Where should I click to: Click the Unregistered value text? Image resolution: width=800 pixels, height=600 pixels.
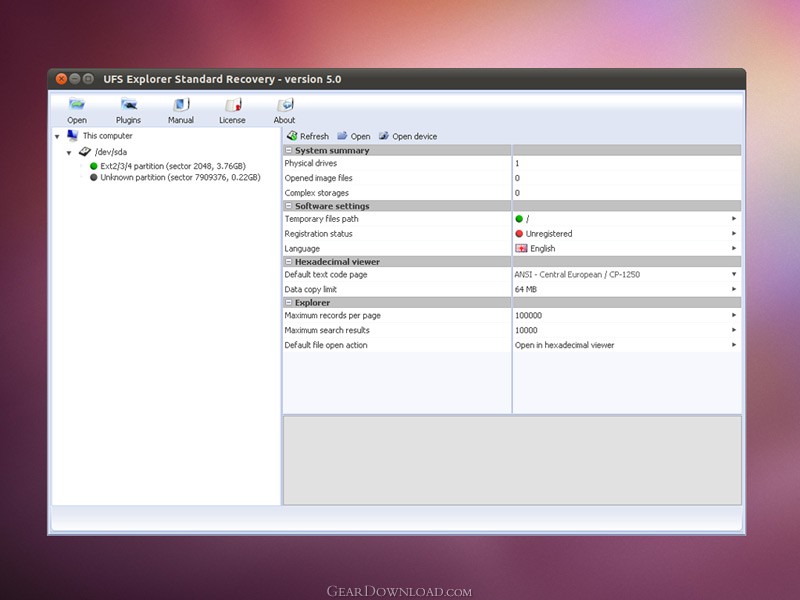click(x=549, y=234)
